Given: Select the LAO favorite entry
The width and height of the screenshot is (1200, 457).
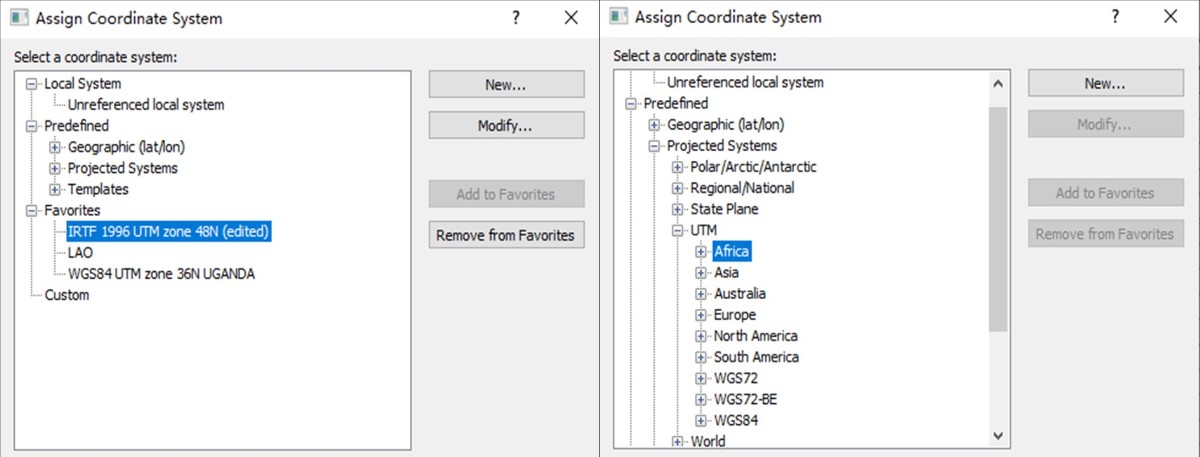Looking at the screenshot, I should point(80,253).
